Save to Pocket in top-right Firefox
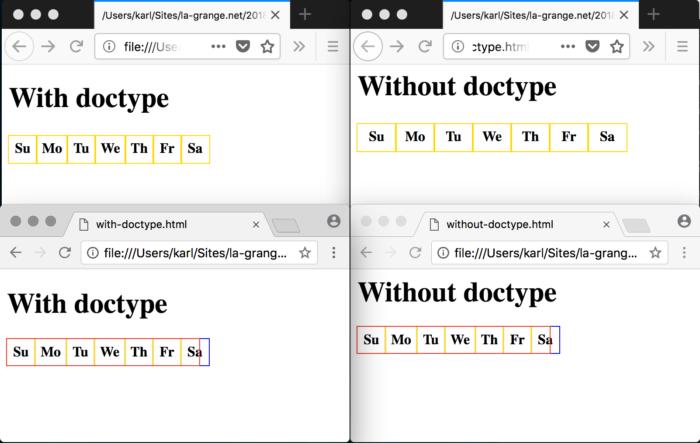 pyautogui.click(x=592, y=46)
